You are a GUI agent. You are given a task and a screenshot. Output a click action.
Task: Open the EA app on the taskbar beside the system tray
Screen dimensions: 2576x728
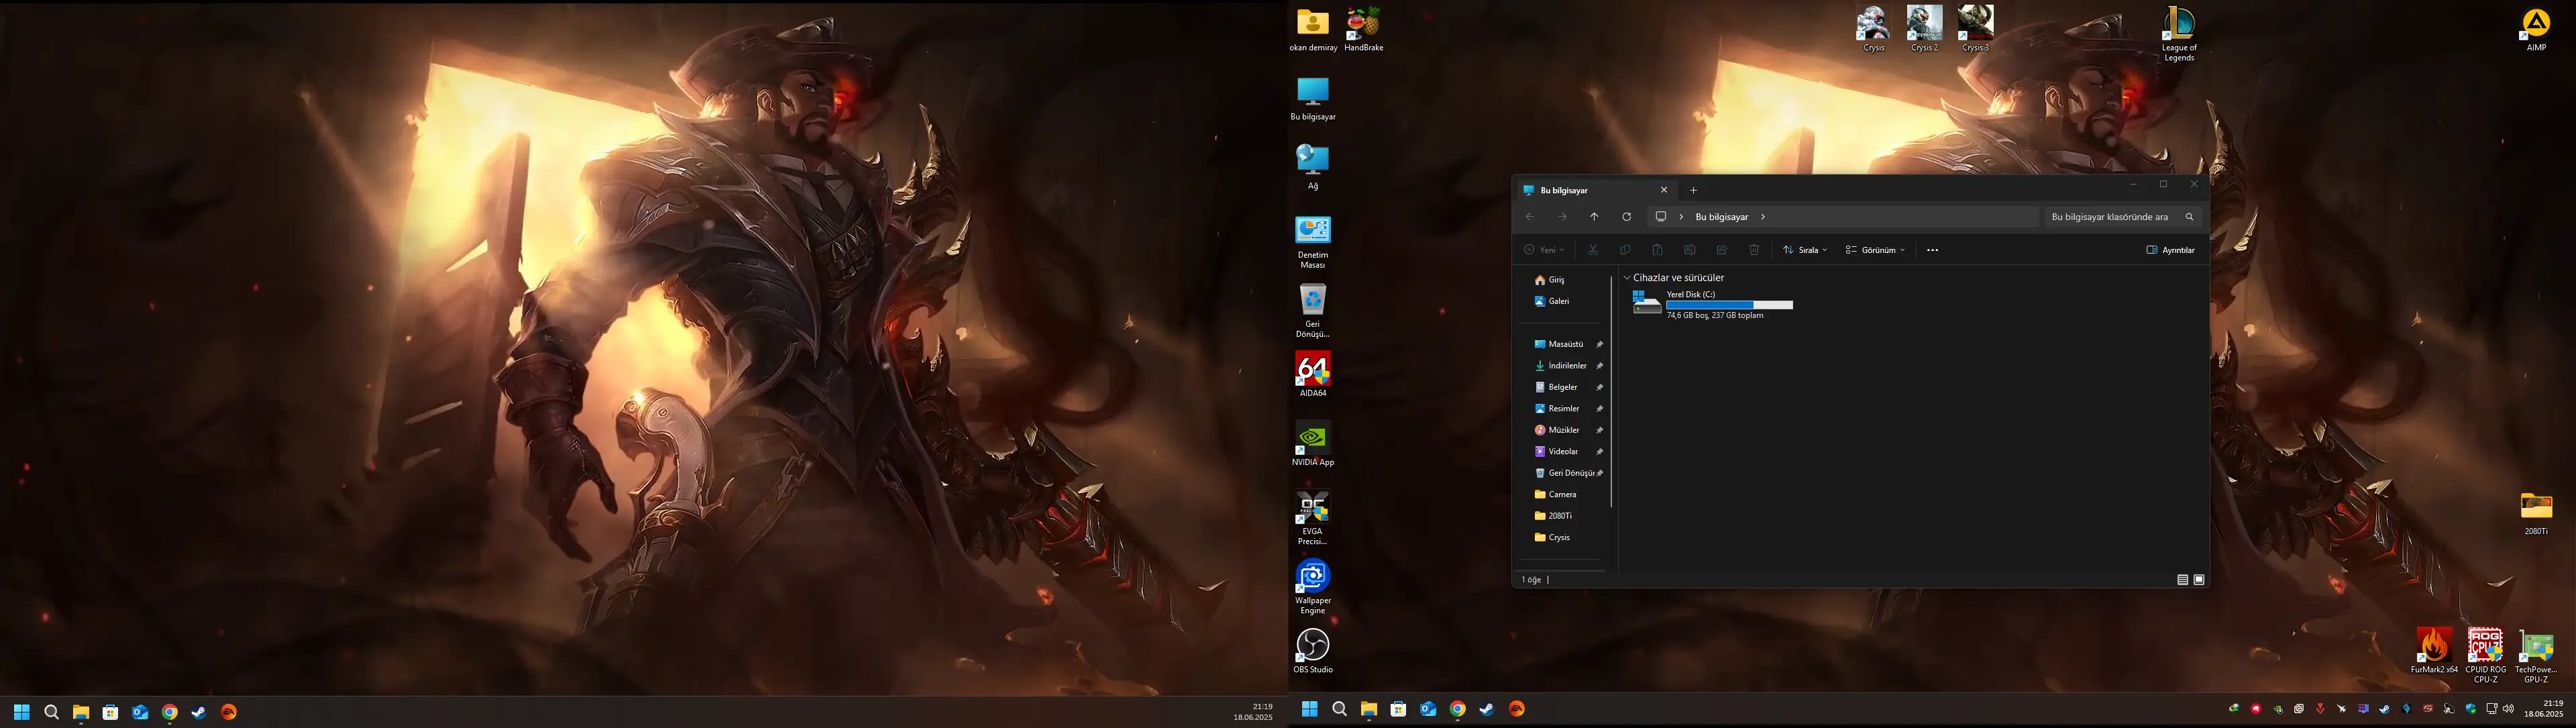1517,709
